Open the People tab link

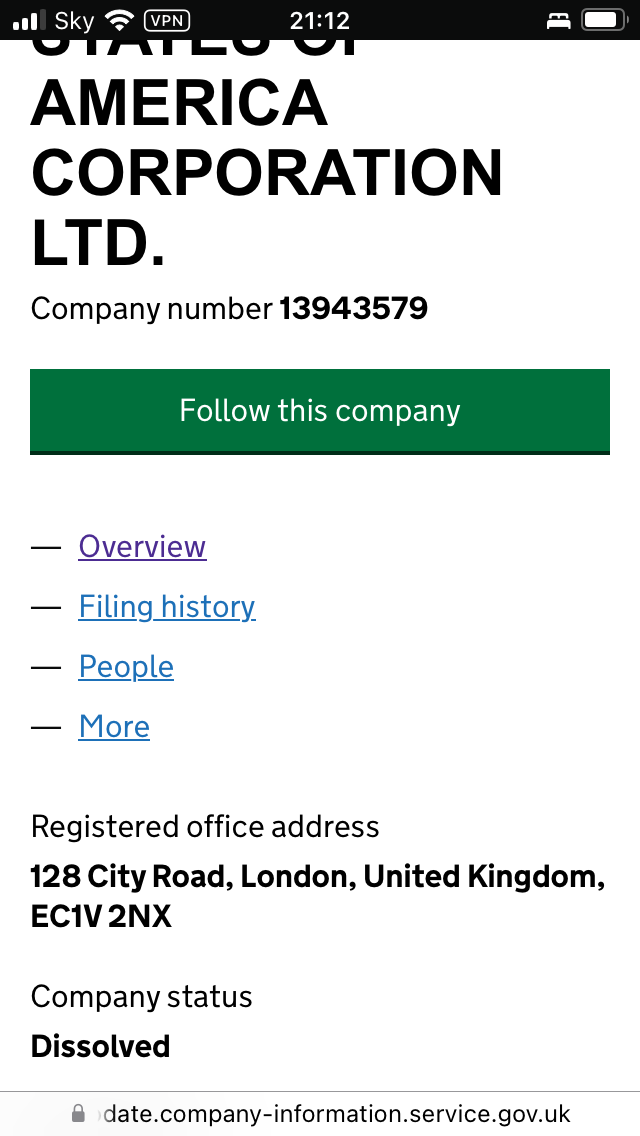(126, 667)
